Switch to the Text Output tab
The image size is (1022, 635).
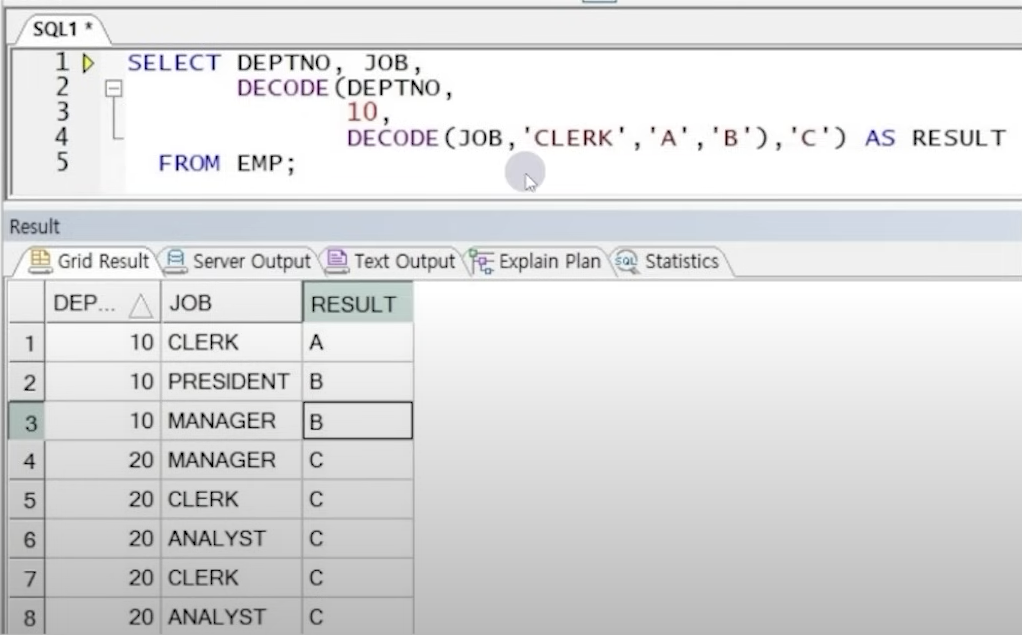coord(392,261)
